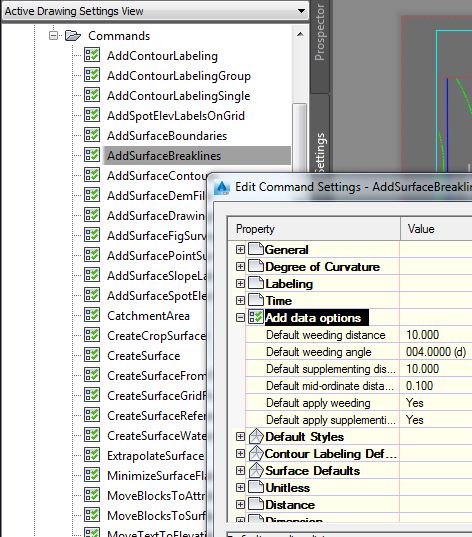Select the AddContourLabelingGroup tree item
Image resolution: width=472 pixels, height=537 pixels.
click(x=179, y=76)
